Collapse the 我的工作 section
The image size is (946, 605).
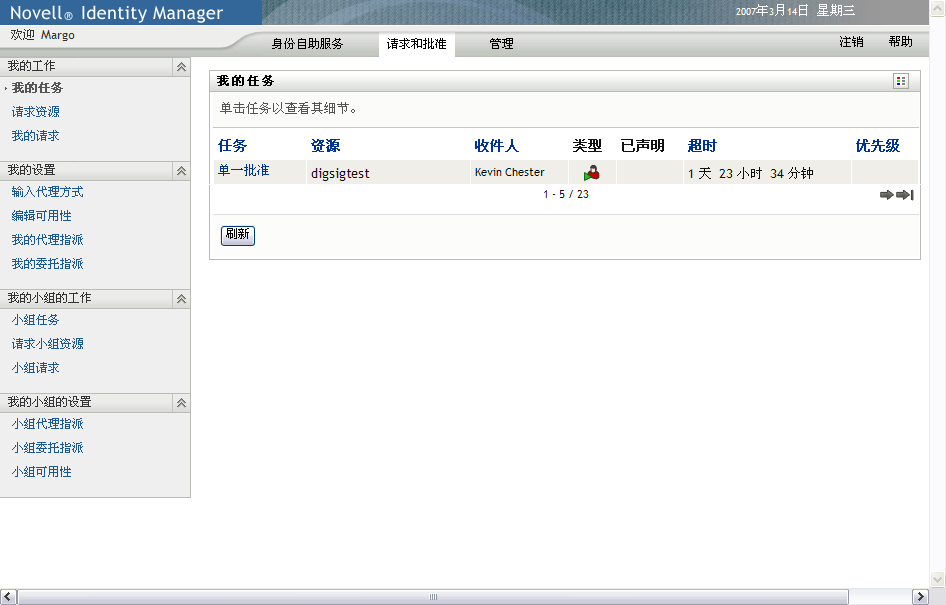click(x=181, y=67)
